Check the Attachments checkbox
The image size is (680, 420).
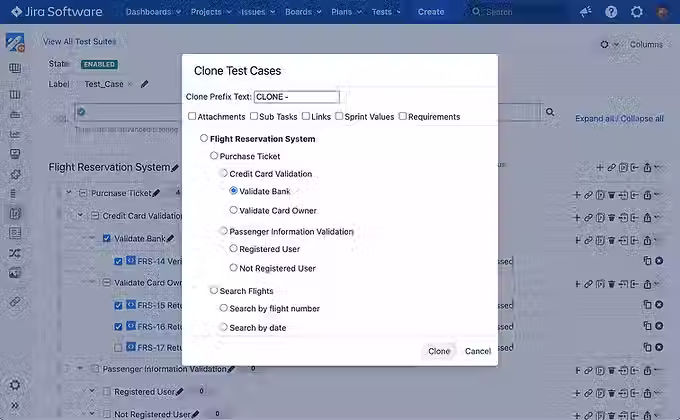(192, 116)
